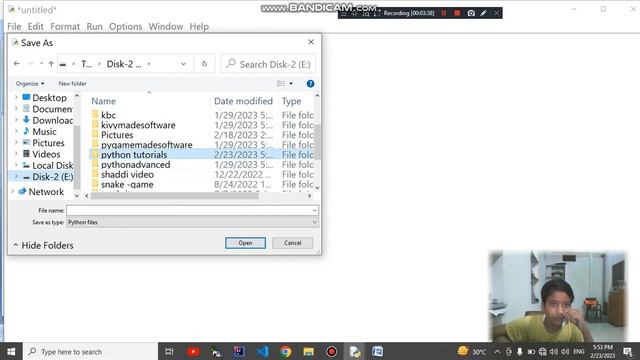The image size is (640, 360).
Task: Expand address bar history dropdown
Action: tap(183, 64)
